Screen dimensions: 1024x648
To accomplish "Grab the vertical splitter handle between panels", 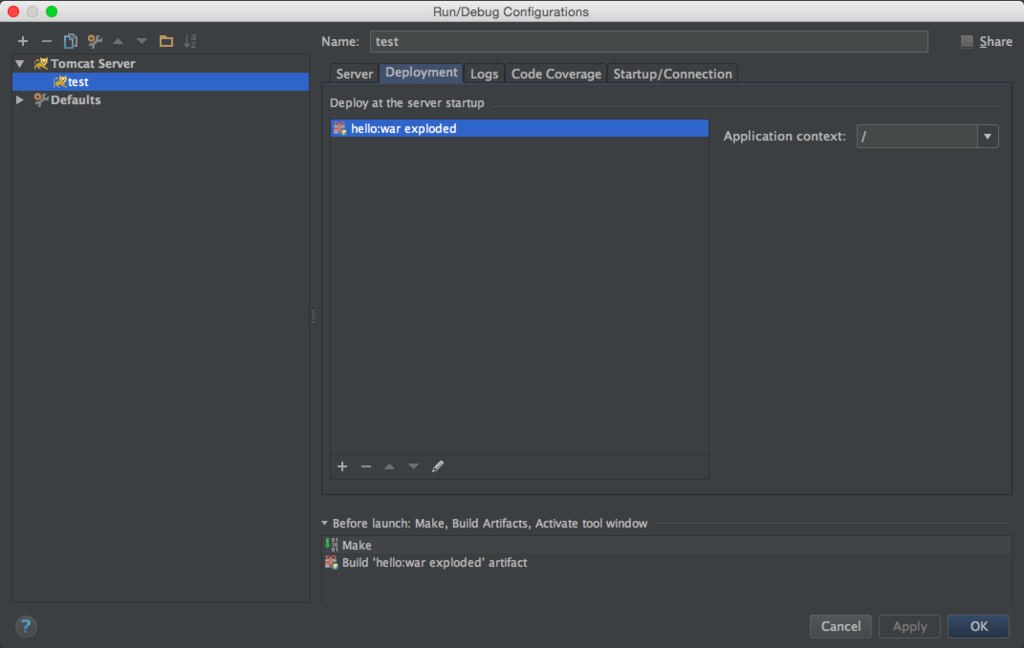I will (313, 317).
